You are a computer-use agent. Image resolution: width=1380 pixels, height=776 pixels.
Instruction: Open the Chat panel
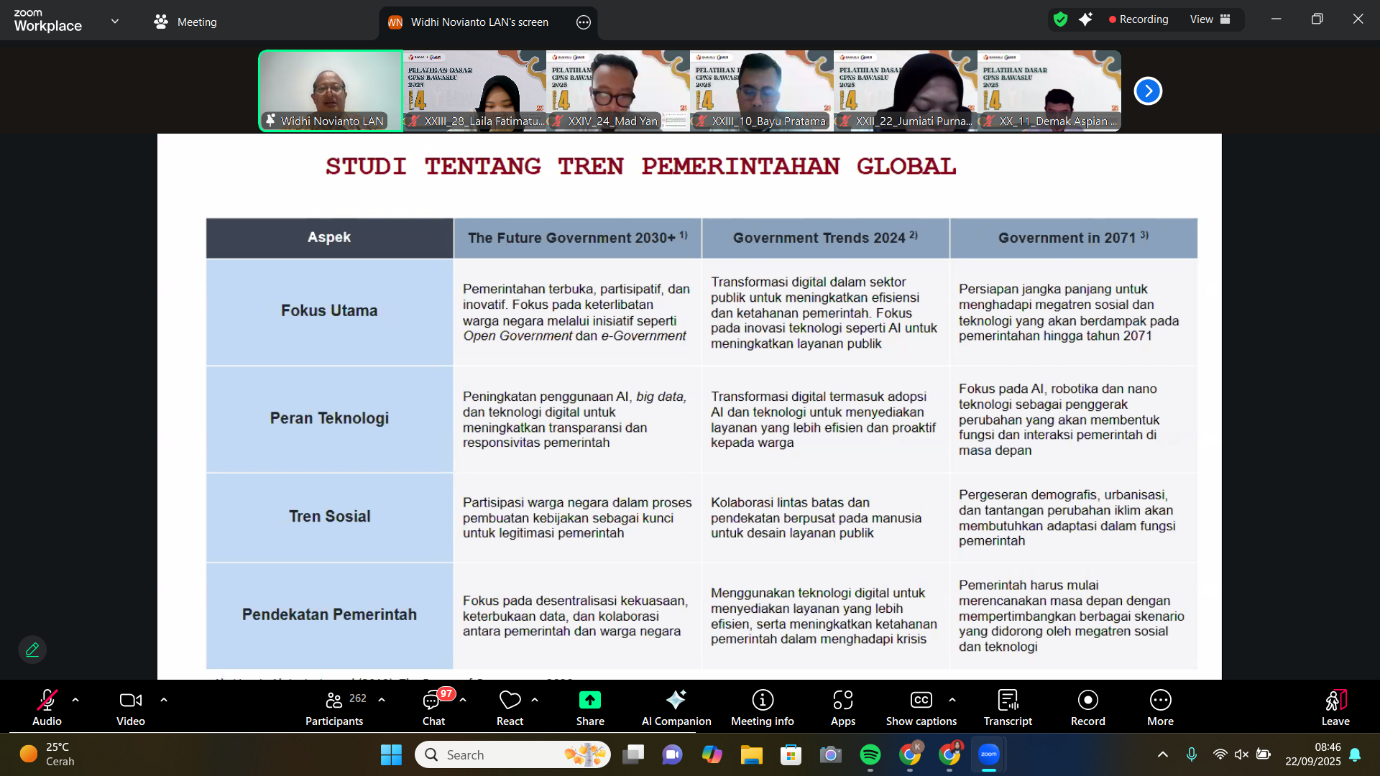pyautogui.click(x=433, y=707)
